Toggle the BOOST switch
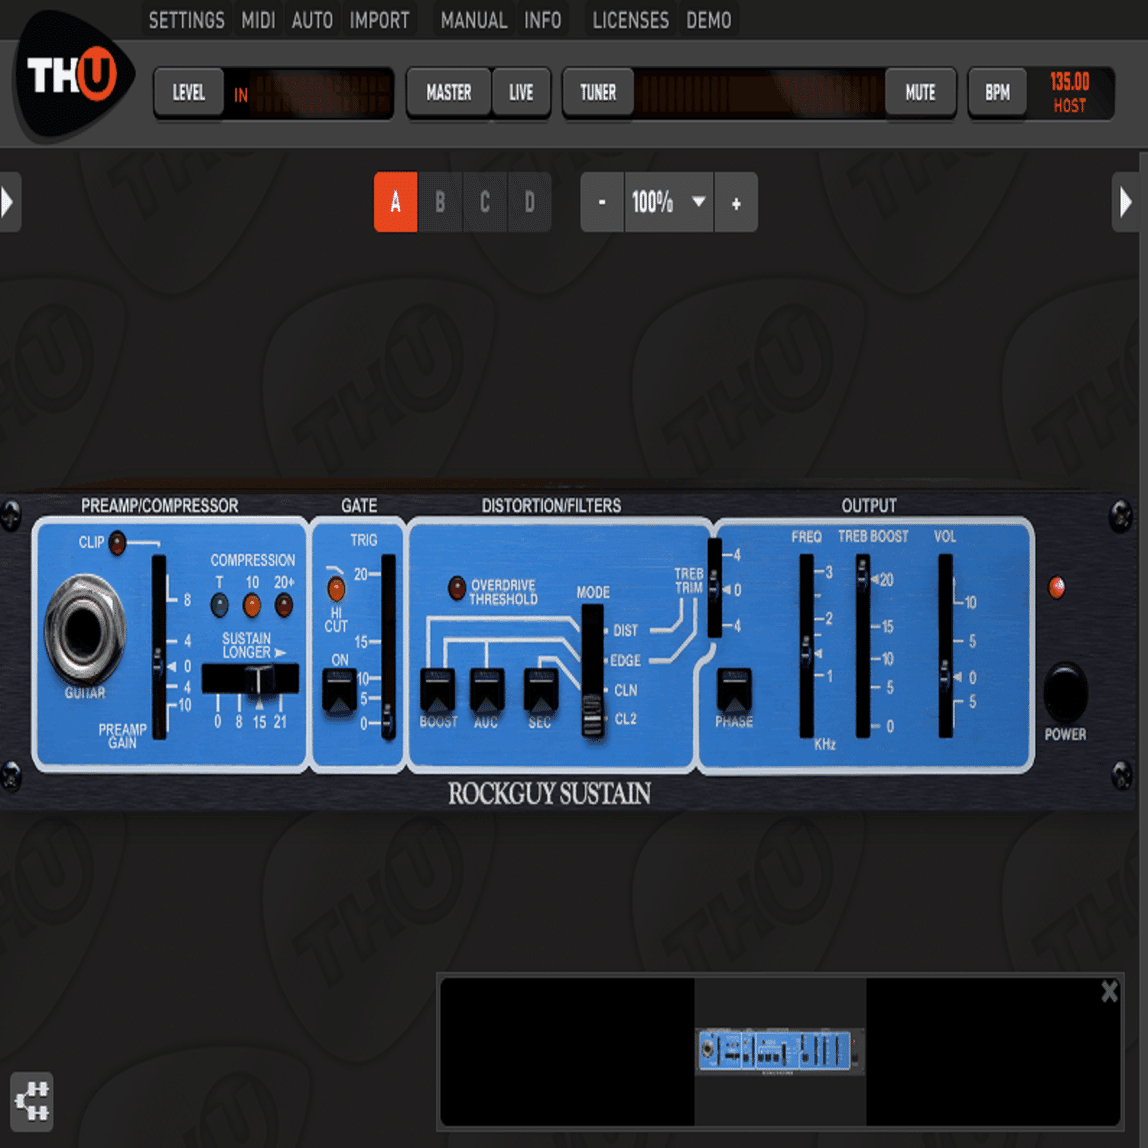The width and height of the screenshot is (1148, 1148). [438, 691]
